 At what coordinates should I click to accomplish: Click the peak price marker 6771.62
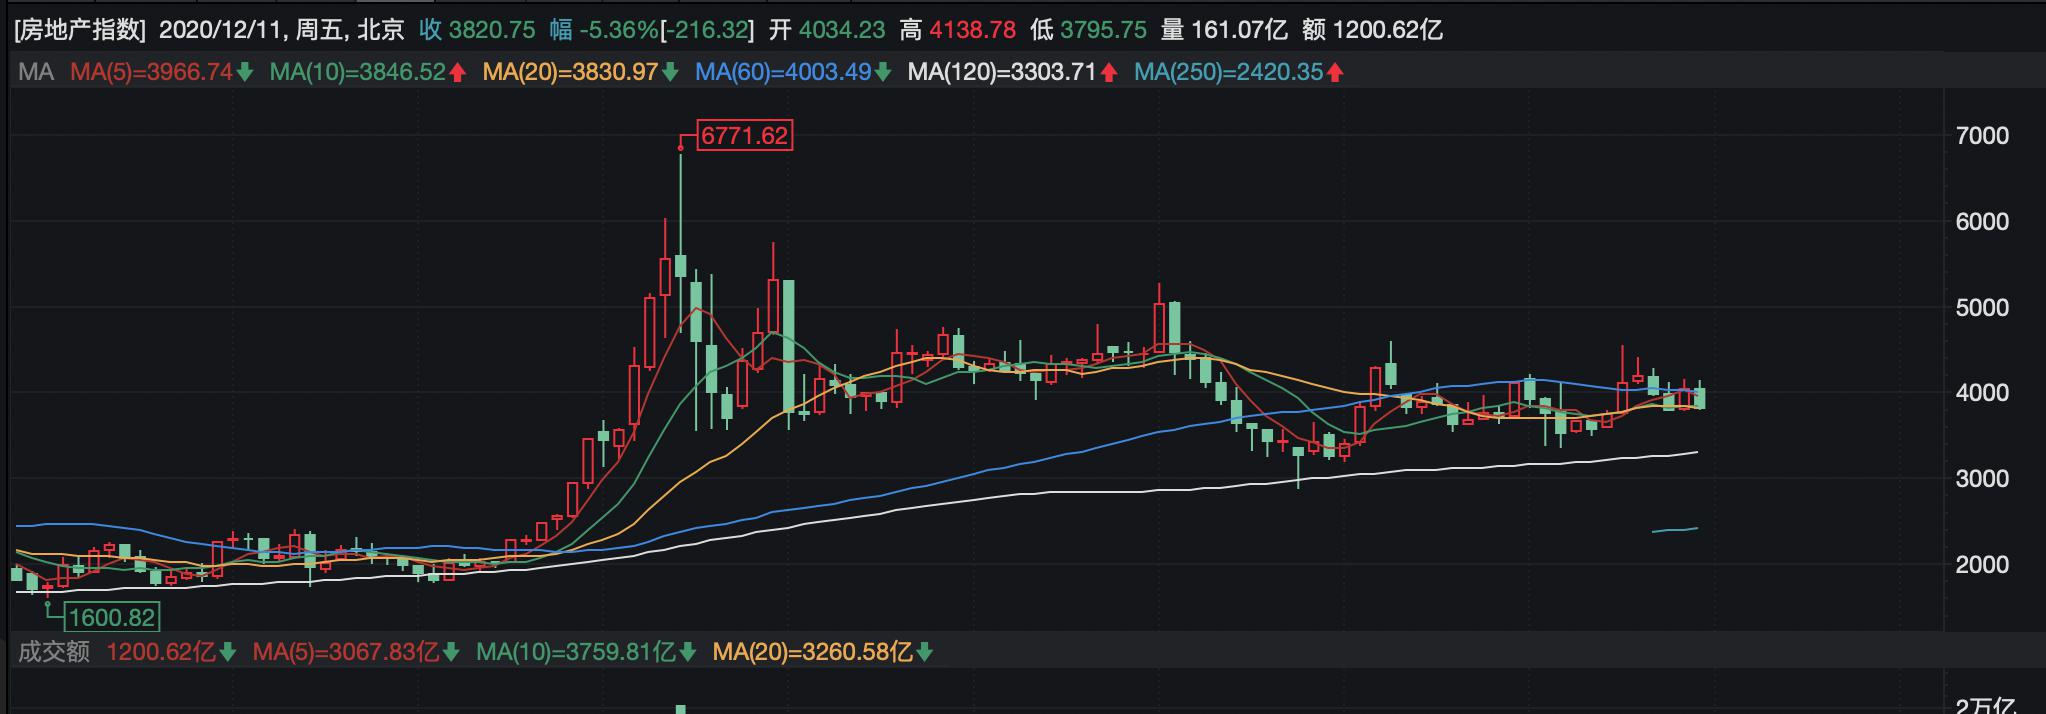[x=745, y=135]
